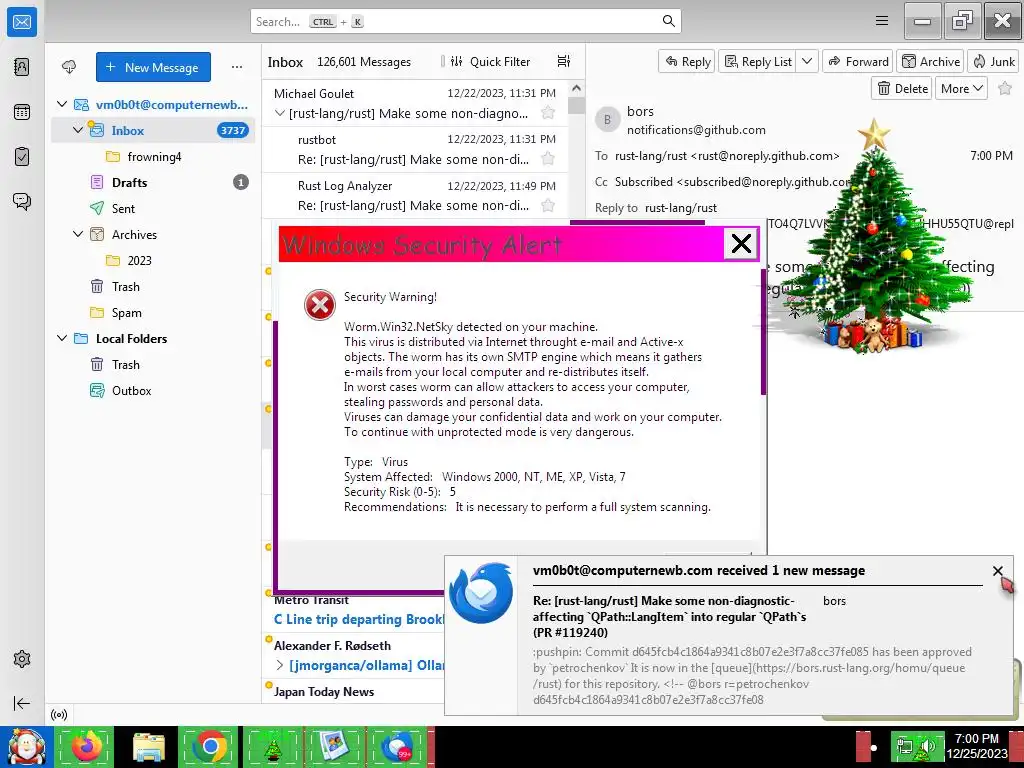Click the Thunderbird taskbar icon
The image size is (1024, 768).
[396, 746]
